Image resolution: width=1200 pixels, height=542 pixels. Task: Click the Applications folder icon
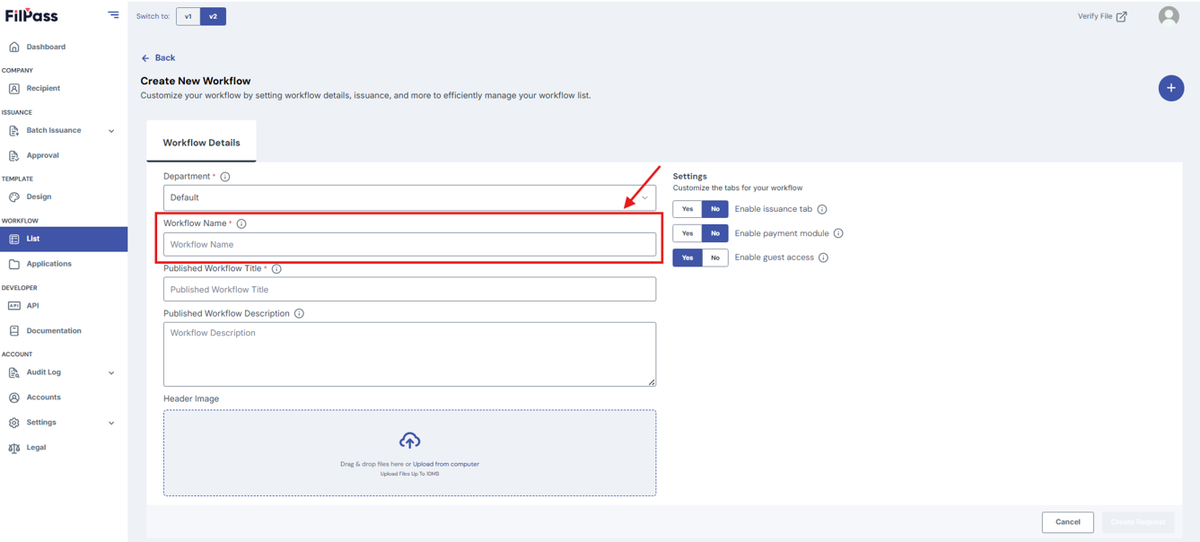14,264
